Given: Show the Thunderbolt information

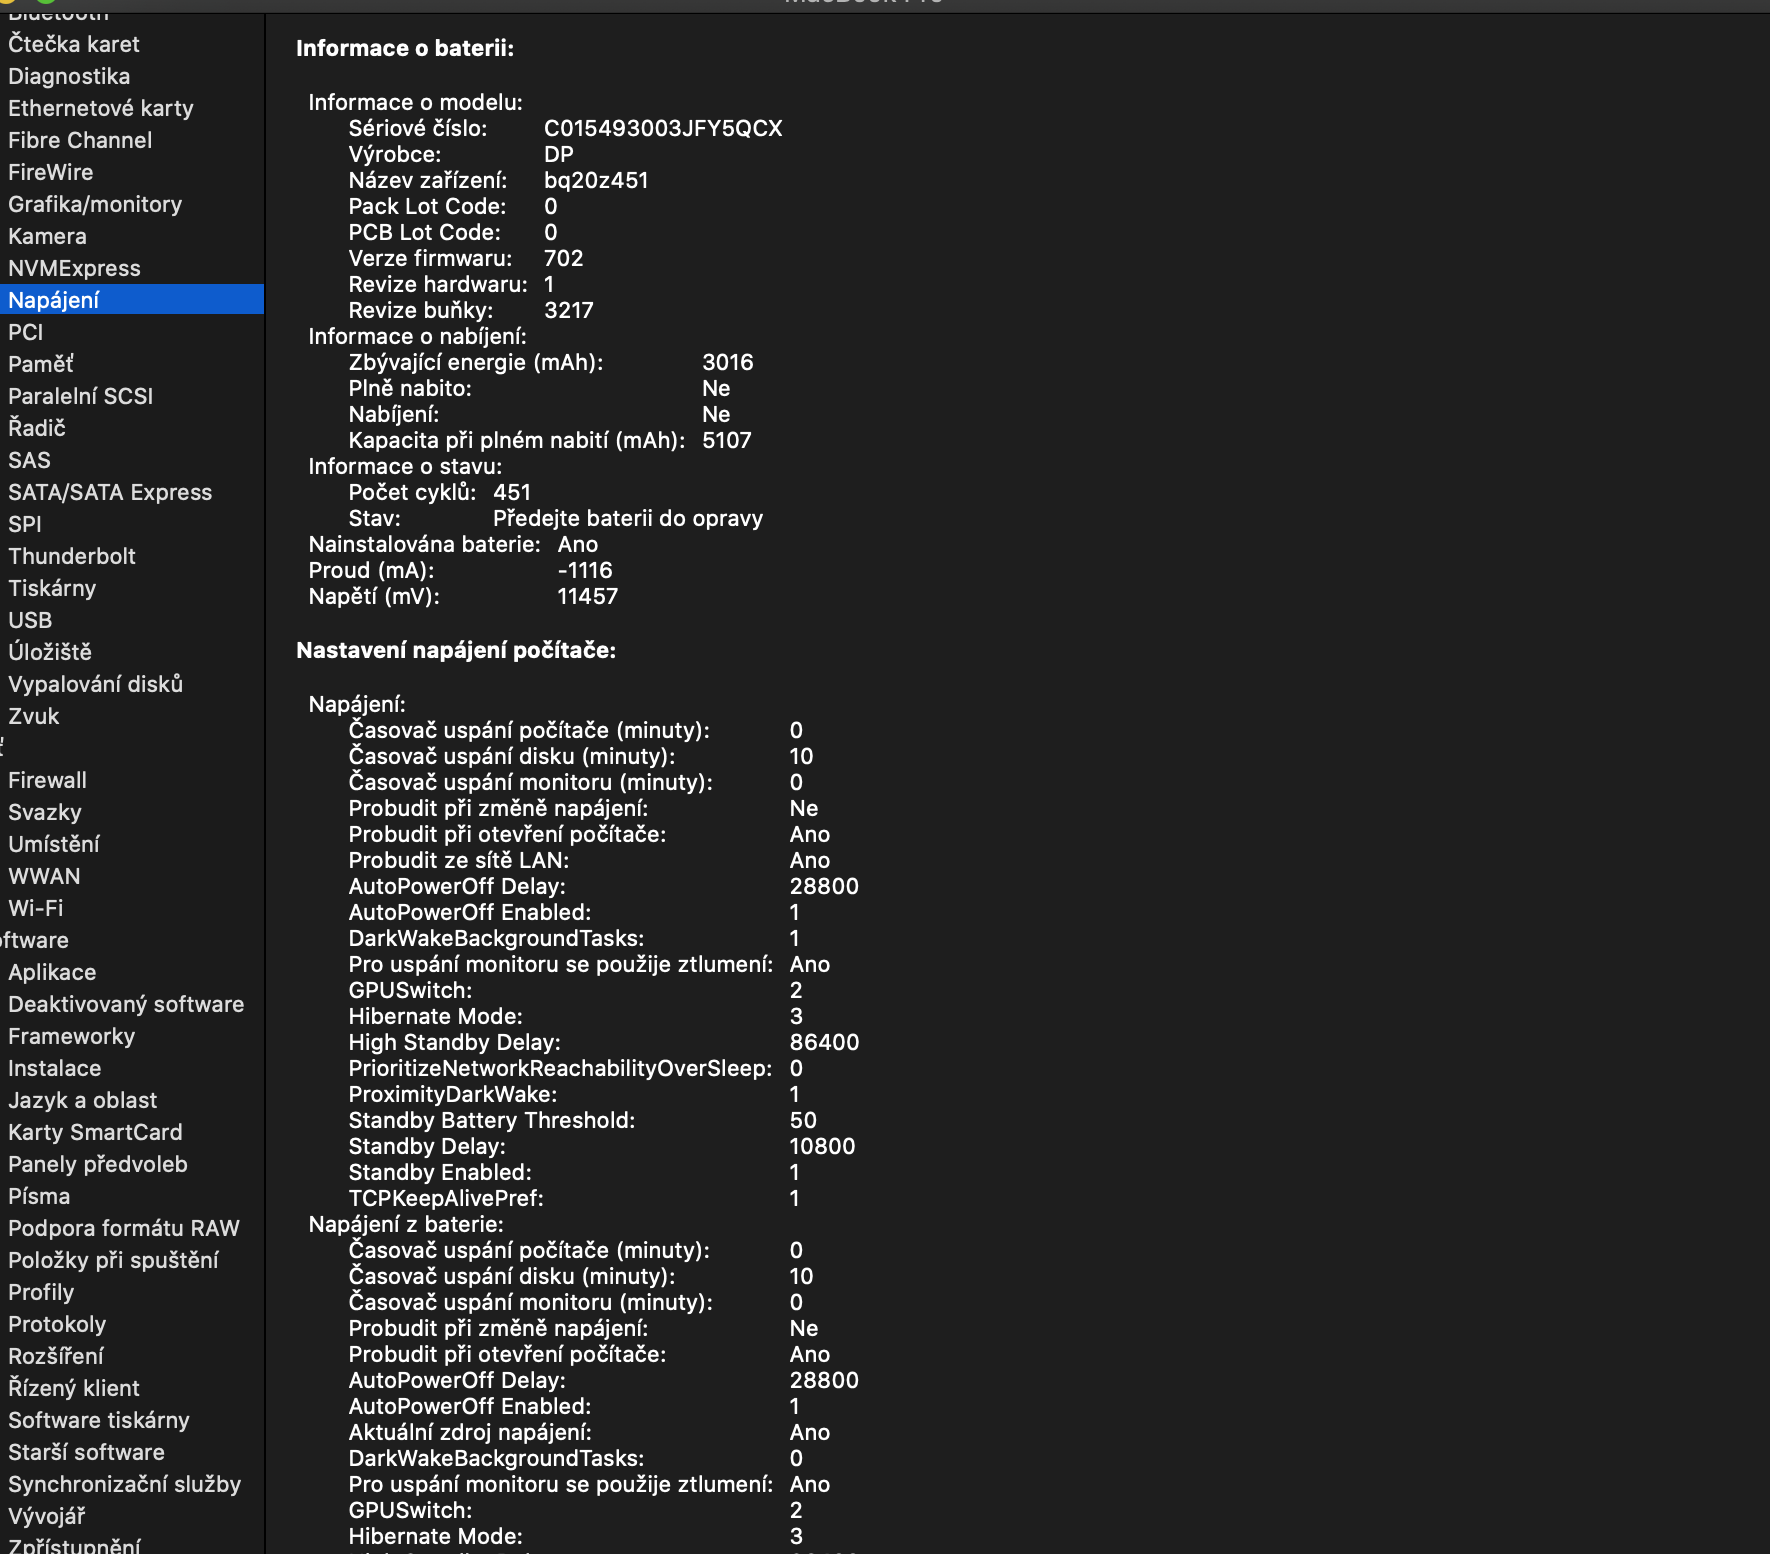Looking at the screenshot, I should coord(72,556).
